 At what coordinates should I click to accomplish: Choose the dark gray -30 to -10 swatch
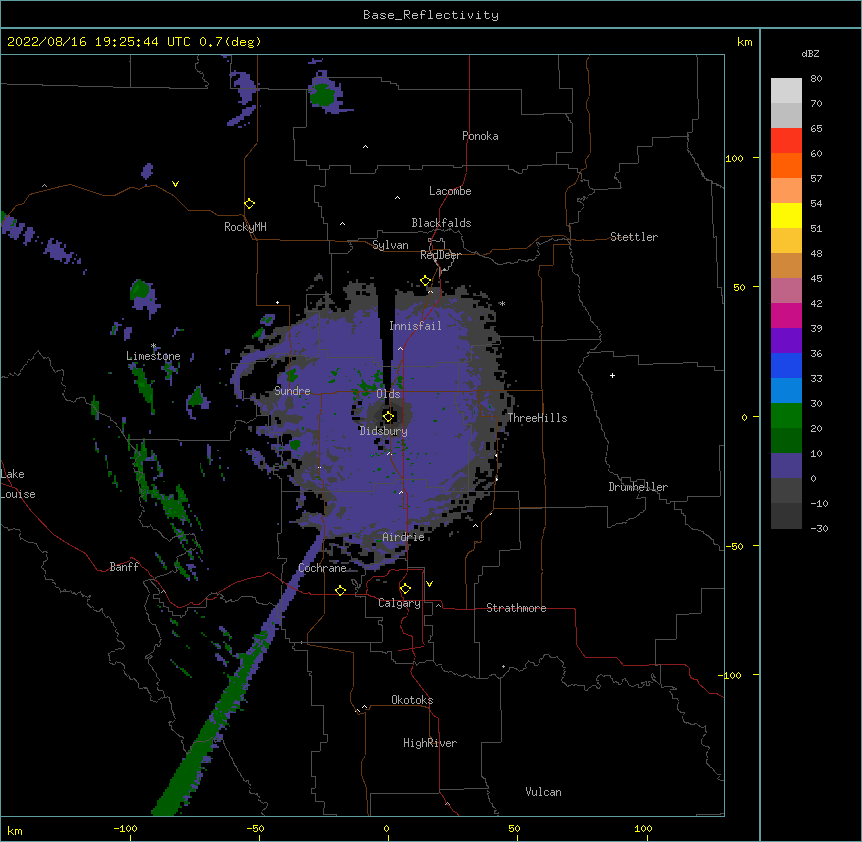(x=786, y=516)
